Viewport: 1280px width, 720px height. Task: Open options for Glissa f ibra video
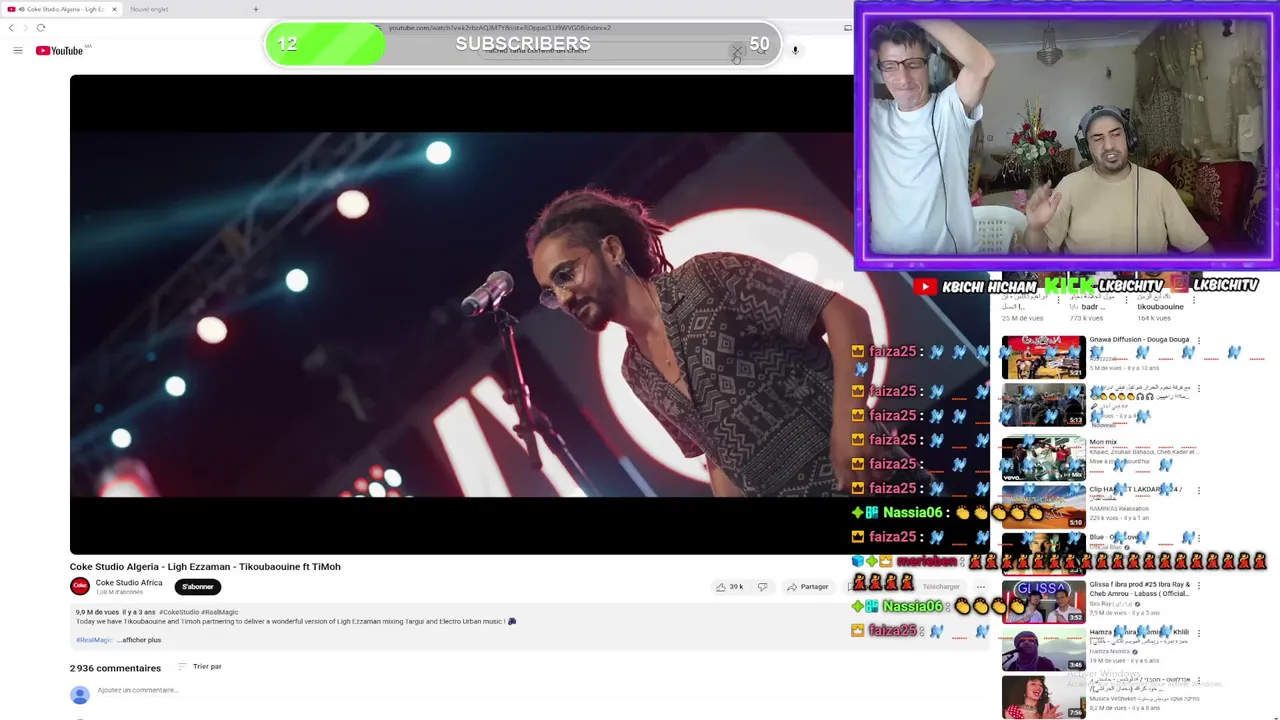[x=1199, y=586]
